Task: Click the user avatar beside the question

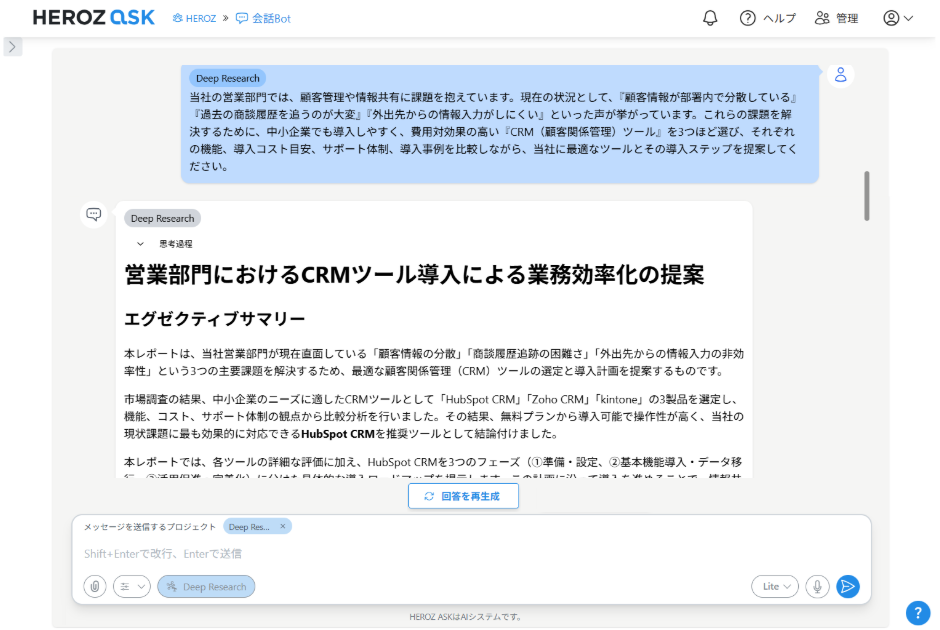Action: click(x=840, y=75)
